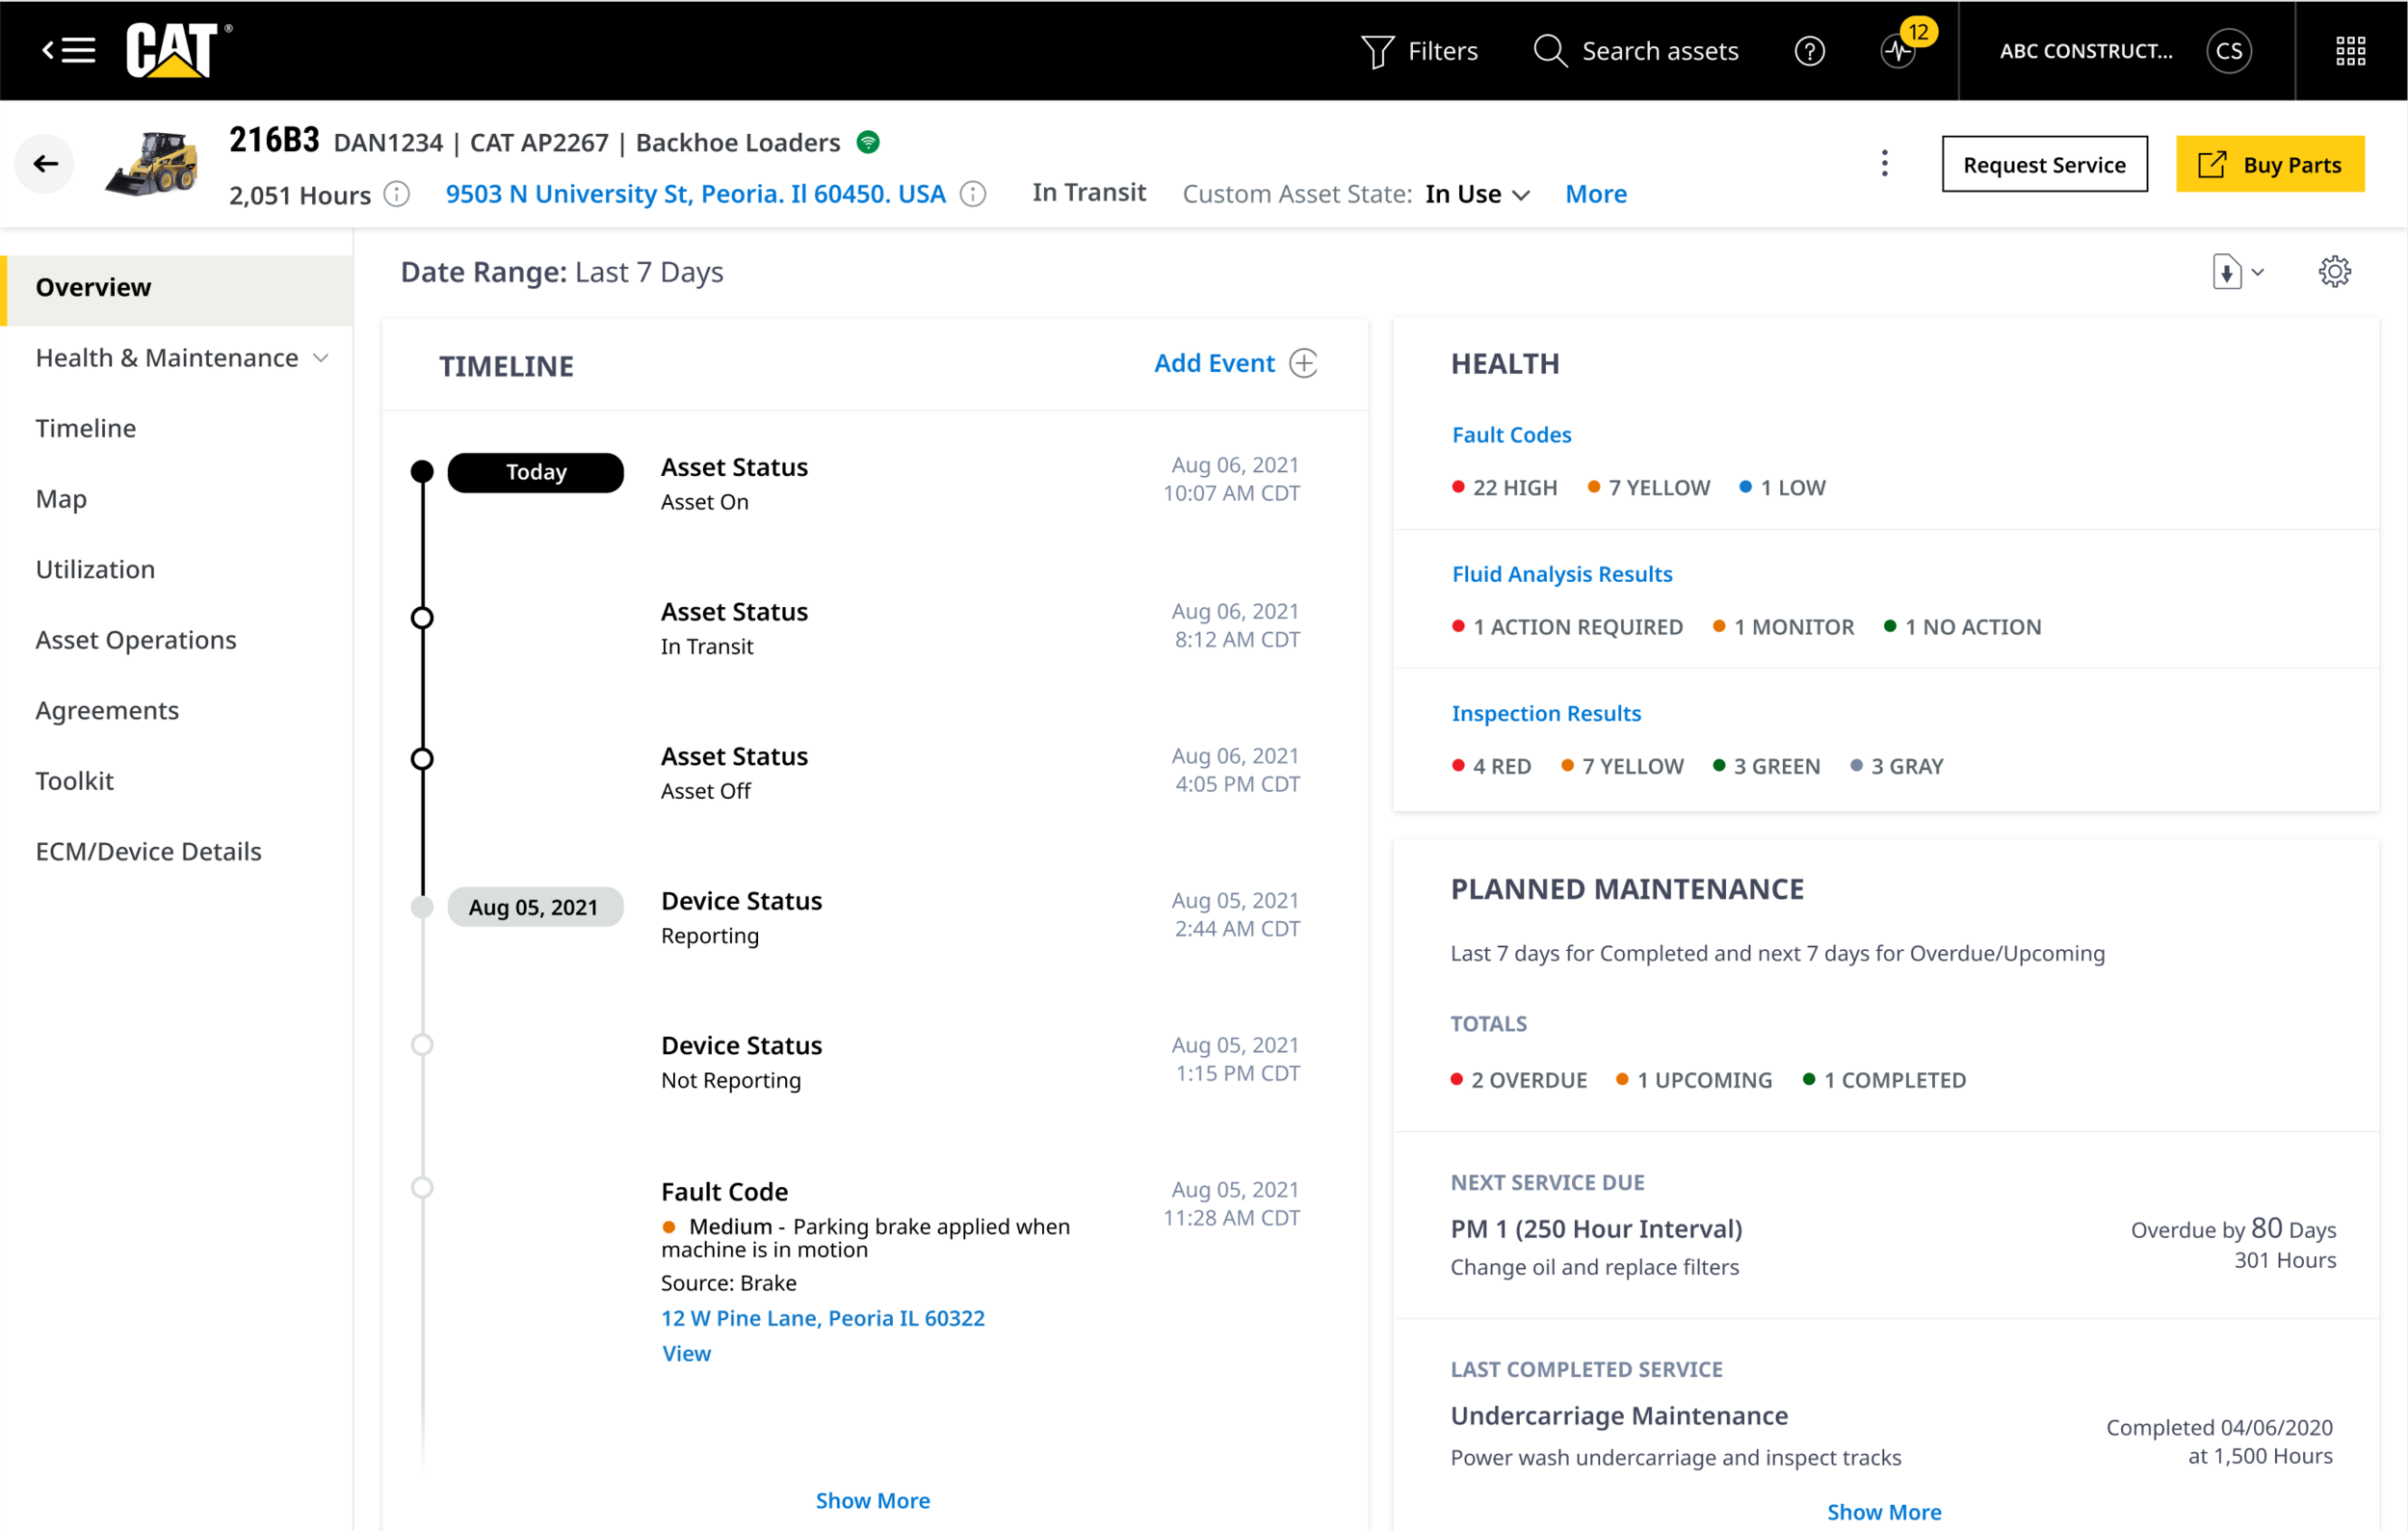Click the Request Service button
This screenshot has width=2408, height=1531.
pos(2043,164)
